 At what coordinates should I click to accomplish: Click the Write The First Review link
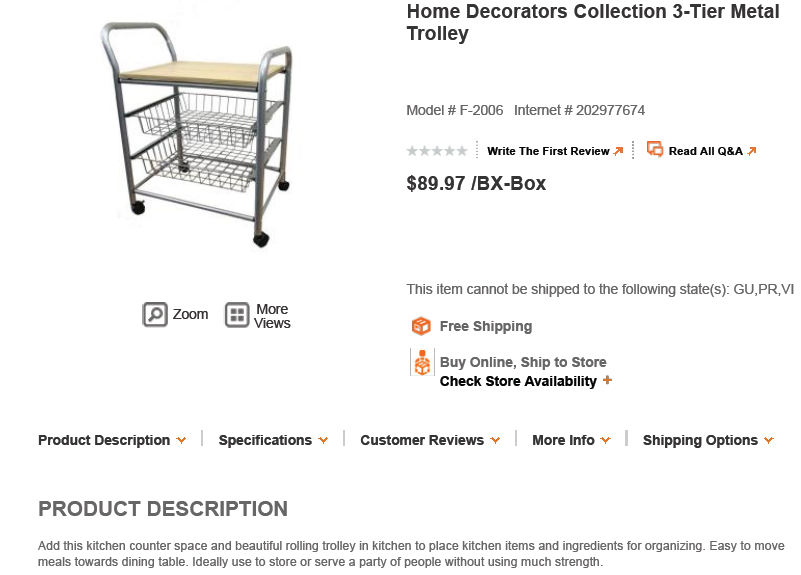tap(548, 151)
